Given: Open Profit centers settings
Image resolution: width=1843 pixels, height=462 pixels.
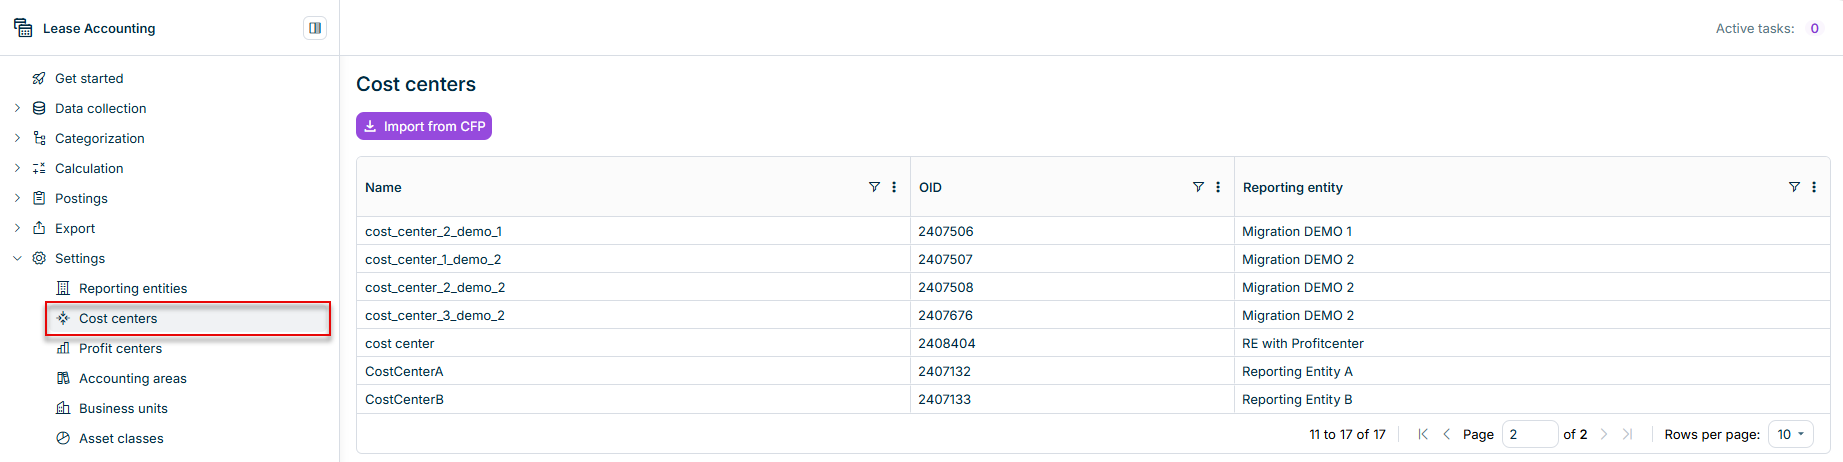Looking at the screenshot, I should coord(120,348).
